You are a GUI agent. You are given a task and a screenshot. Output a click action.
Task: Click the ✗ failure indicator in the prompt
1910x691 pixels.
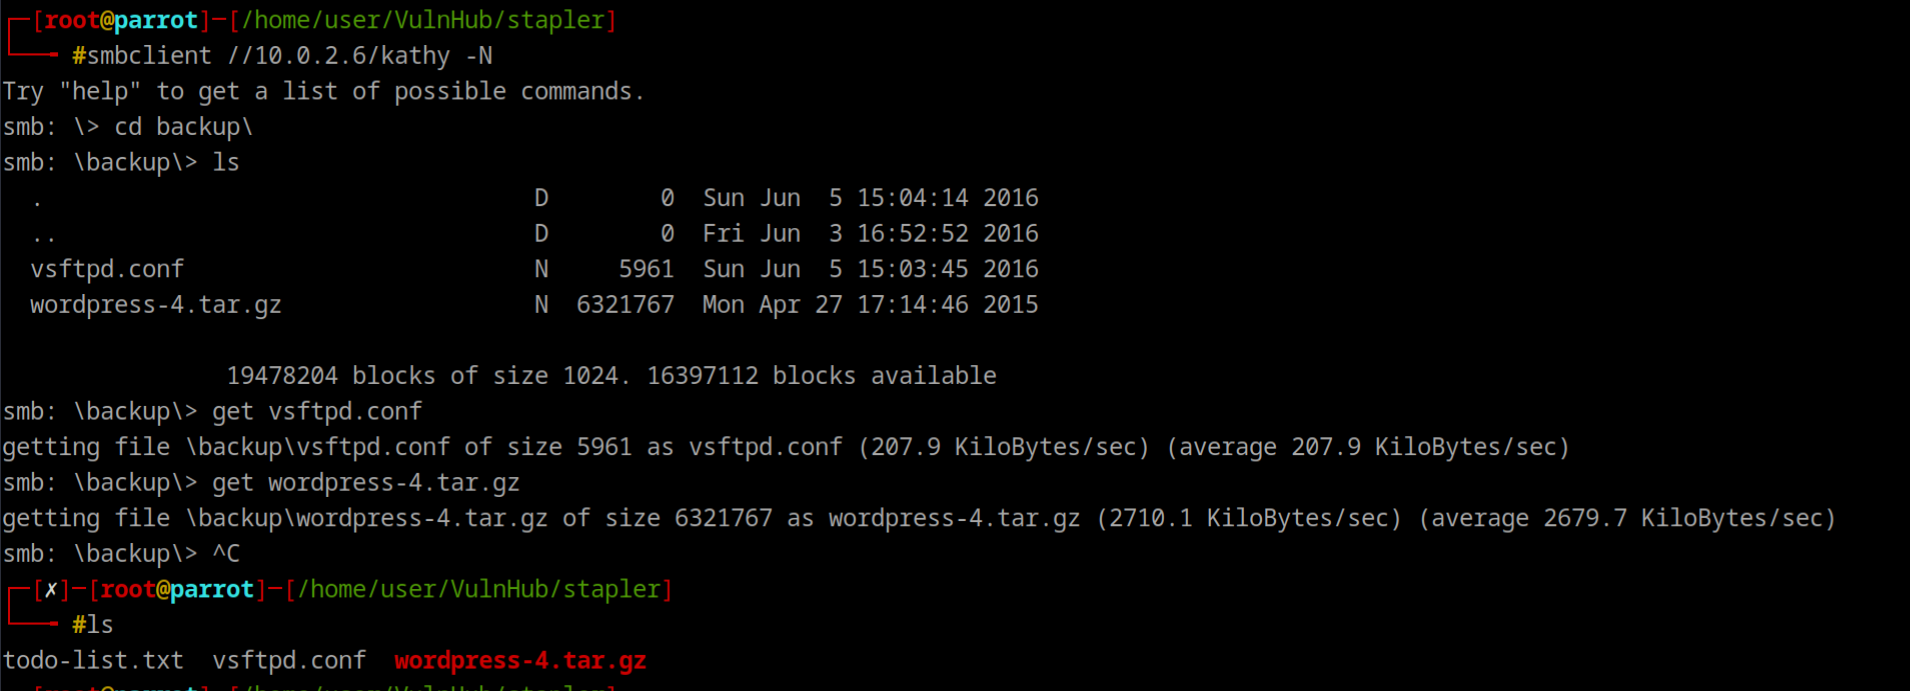[51, 590]
